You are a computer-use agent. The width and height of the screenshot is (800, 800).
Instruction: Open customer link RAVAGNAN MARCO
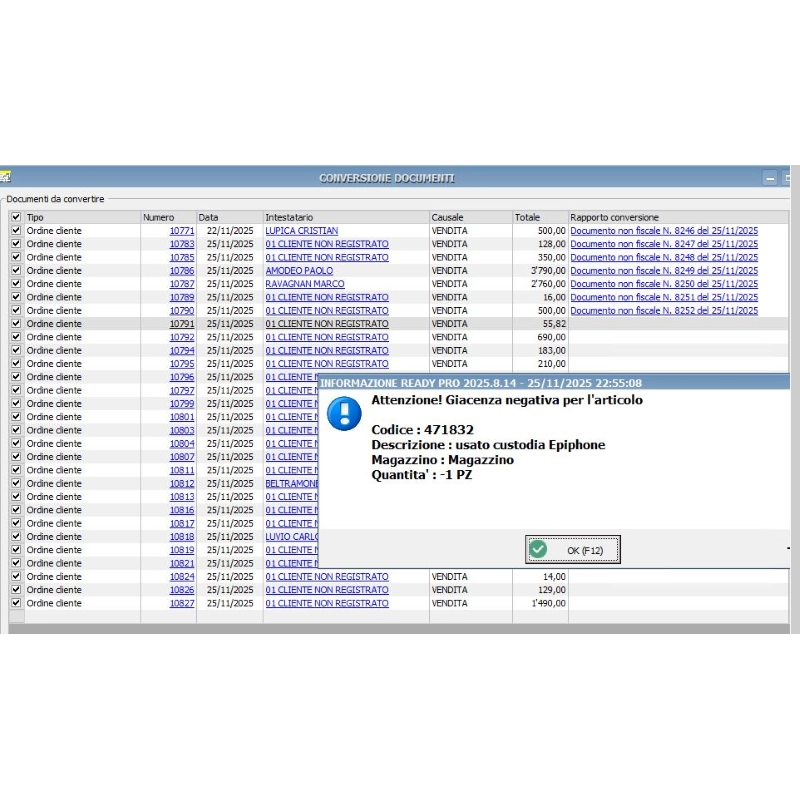pos(304,284)
